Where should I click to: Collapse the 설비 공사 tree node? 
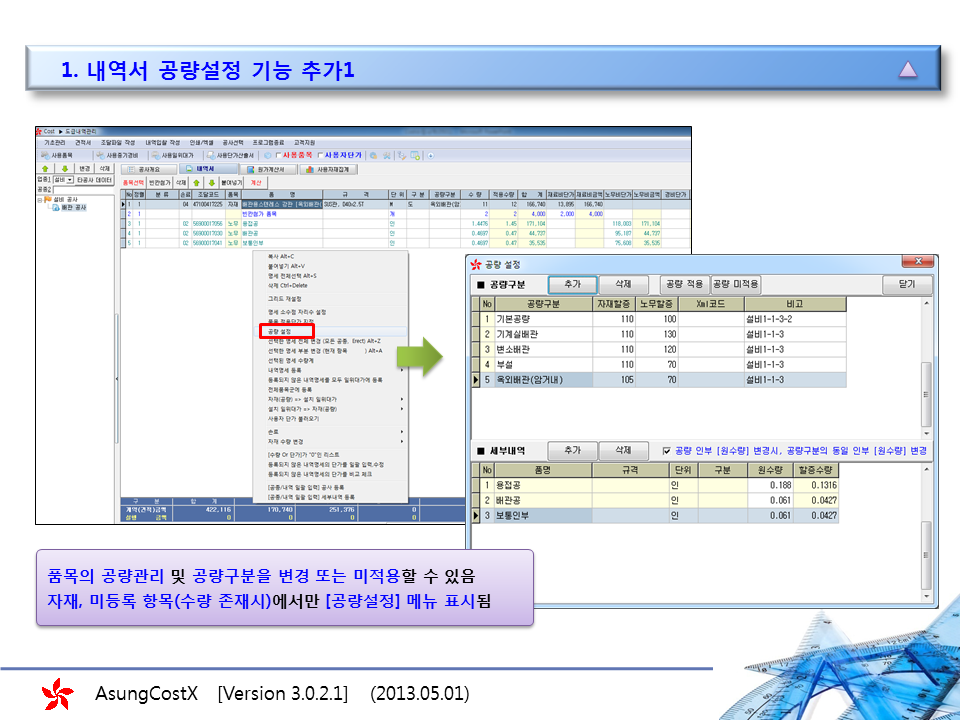(40, 199)
